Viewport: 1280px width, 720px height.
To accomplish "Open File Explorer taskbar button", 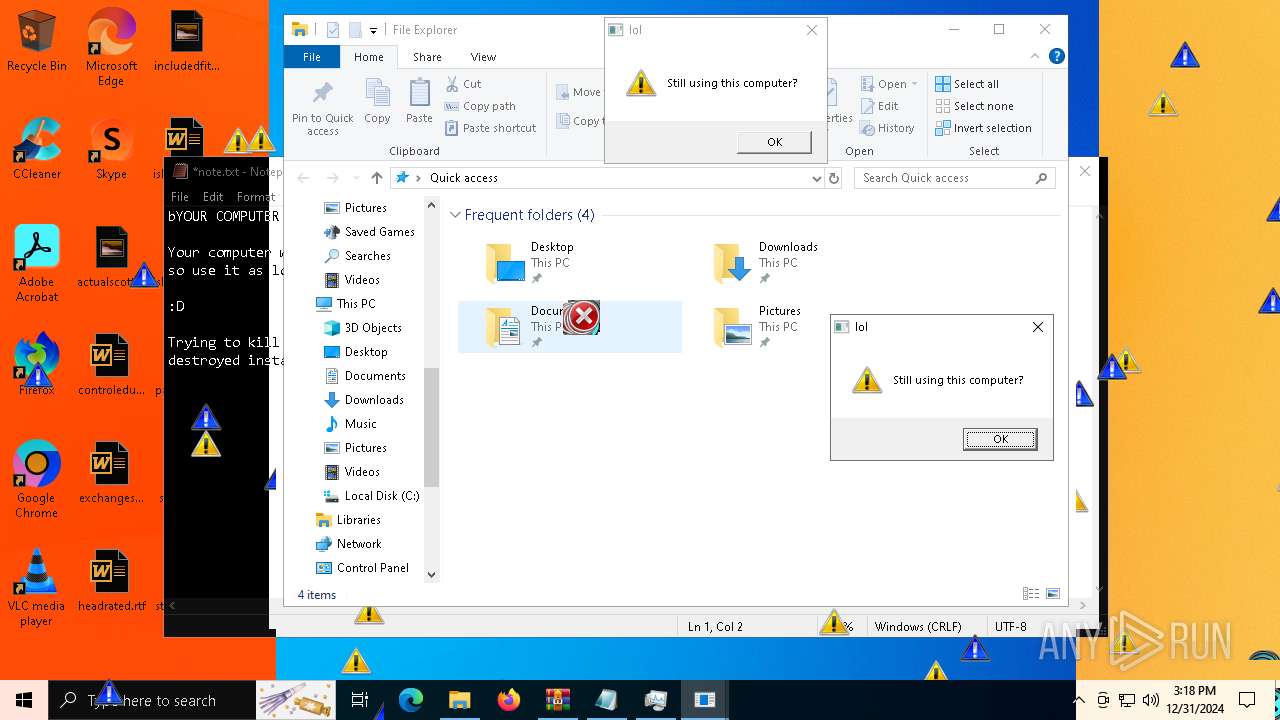I will point(459,700).
